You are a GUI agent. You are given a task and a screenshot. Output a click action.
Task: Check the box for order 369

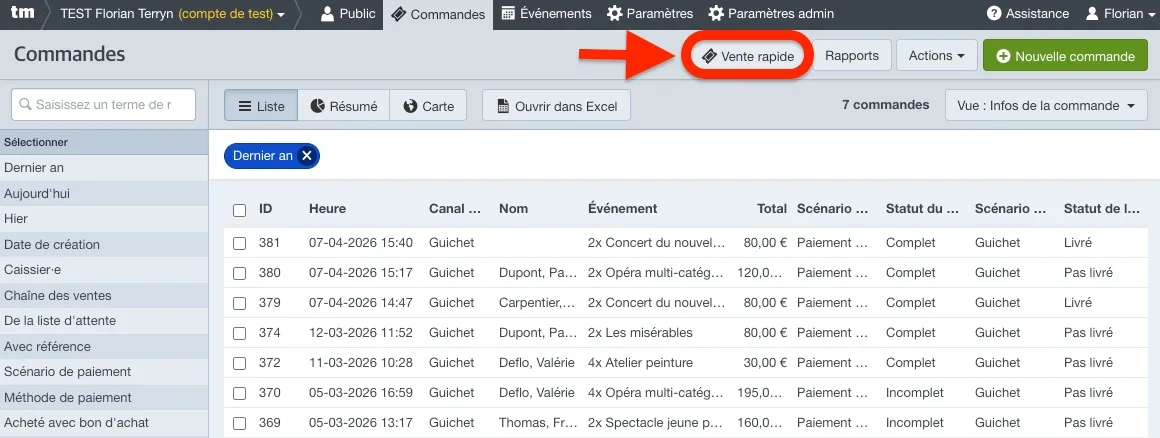point(239,424)
